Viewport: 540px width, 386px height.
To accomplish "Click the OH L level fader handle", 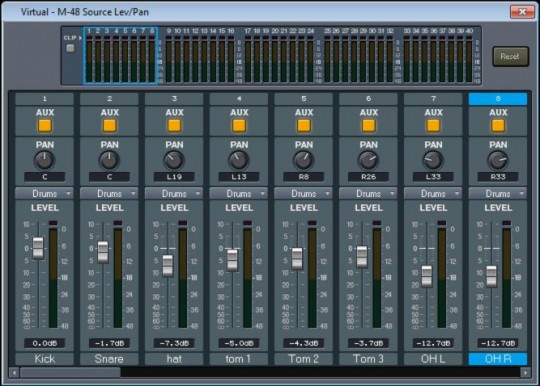I will pyautogui.click(x=427, y=276).
